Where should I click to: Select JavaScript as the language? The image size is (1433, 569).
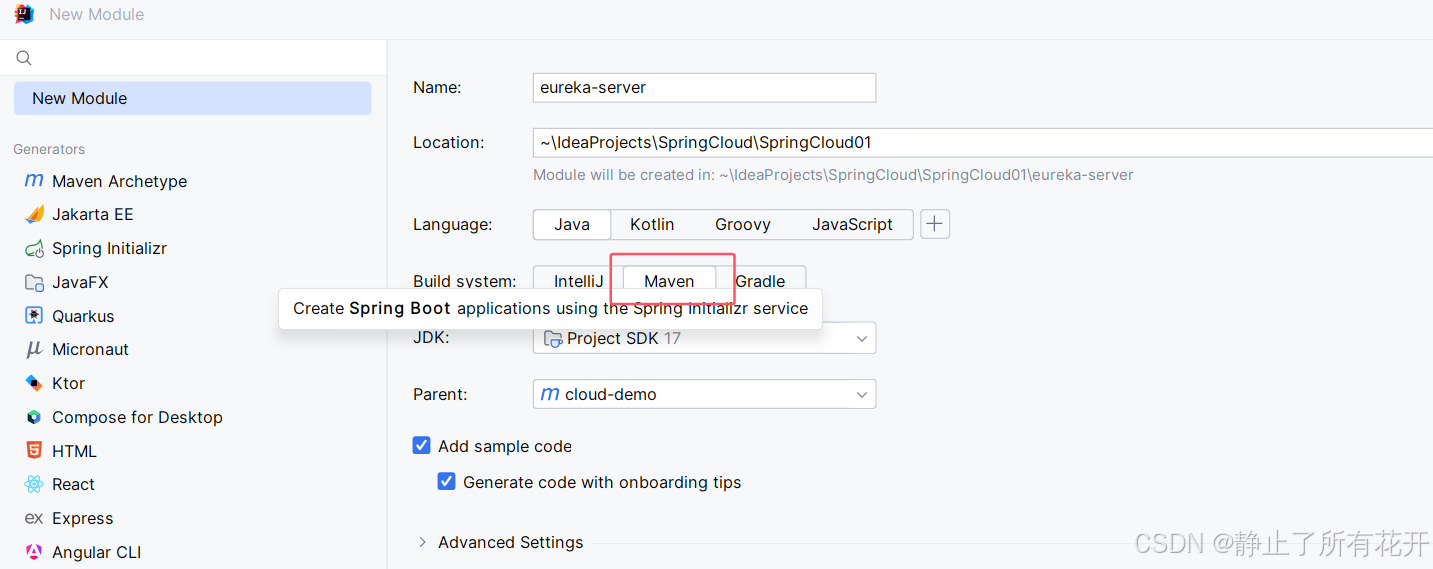tap(852, 224)
